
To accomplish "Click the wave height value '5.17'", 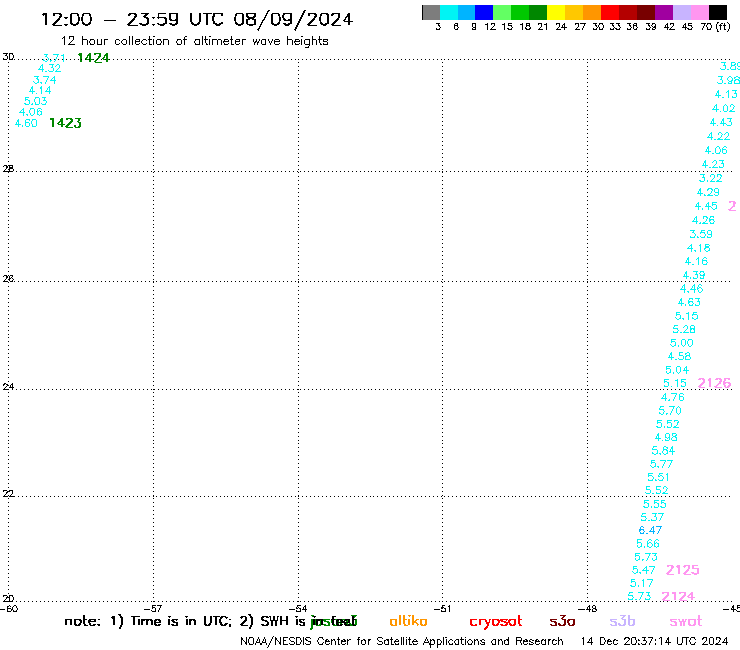I will 642,583.
